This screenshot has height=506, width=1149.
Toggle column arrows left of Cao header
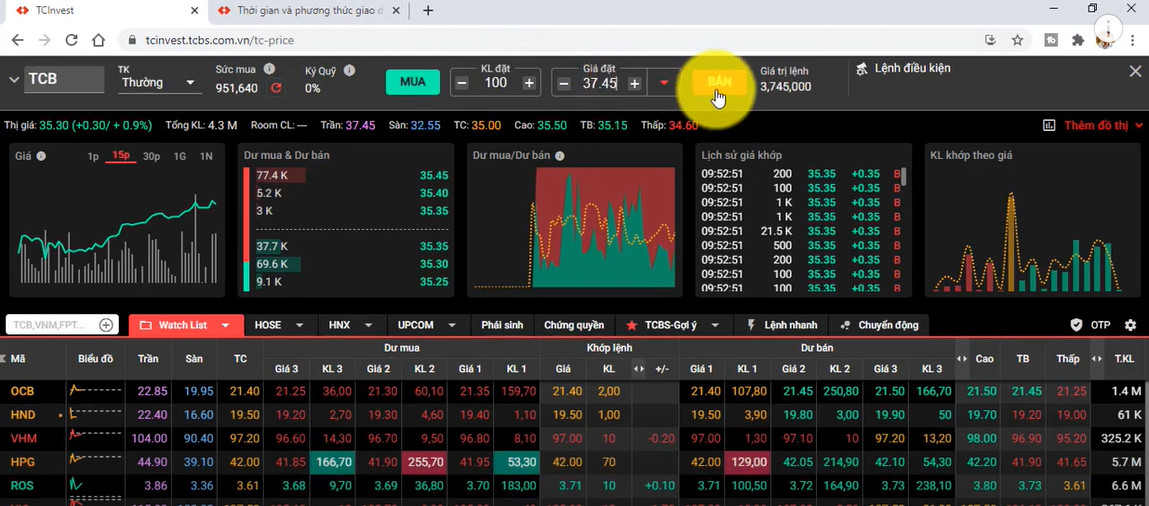(x=962, y=359)
